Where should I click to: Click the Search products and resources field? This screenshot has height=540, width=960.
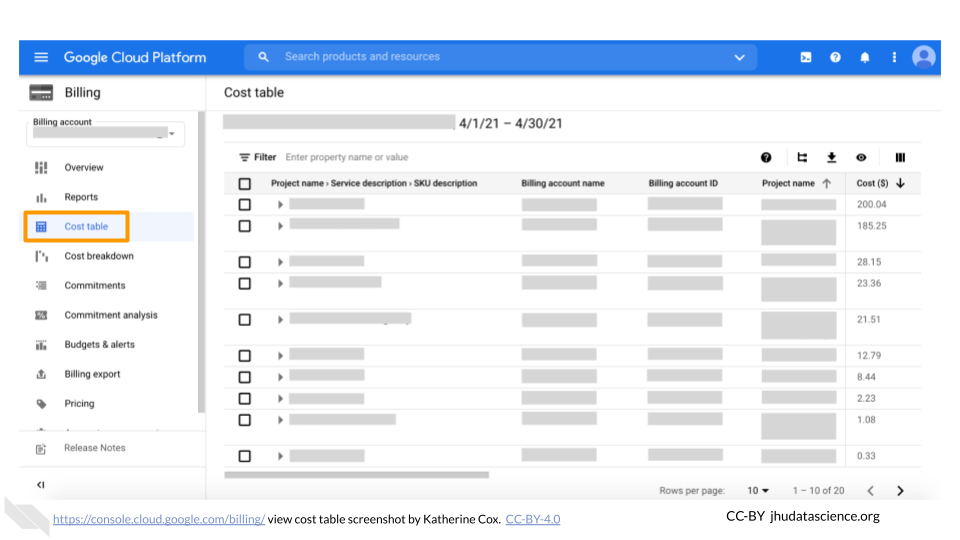(501, 57)
